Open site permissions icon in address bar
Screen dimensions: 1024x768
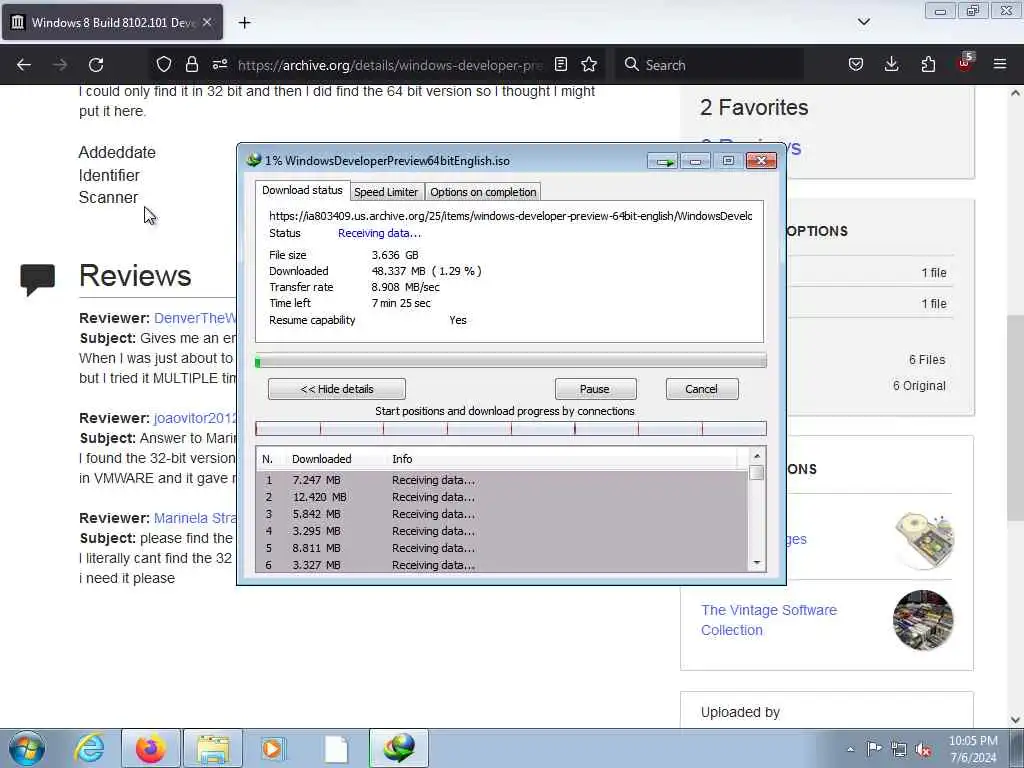coord(220,64)
